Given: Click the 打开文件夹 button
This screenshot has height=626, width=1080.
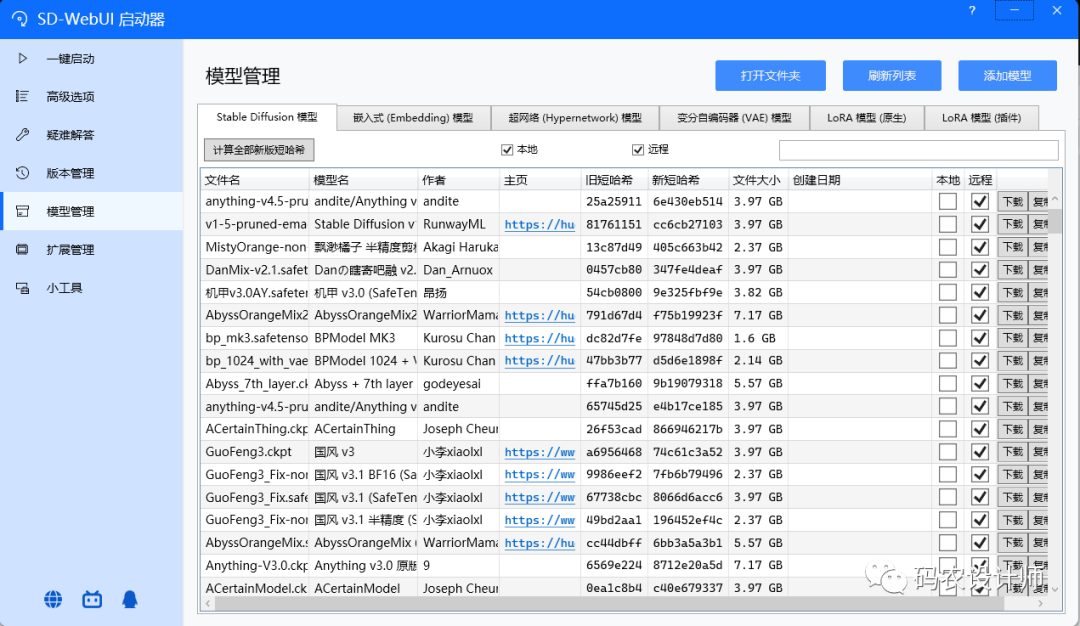Looking at the screenshot, I should pos(770,76).
